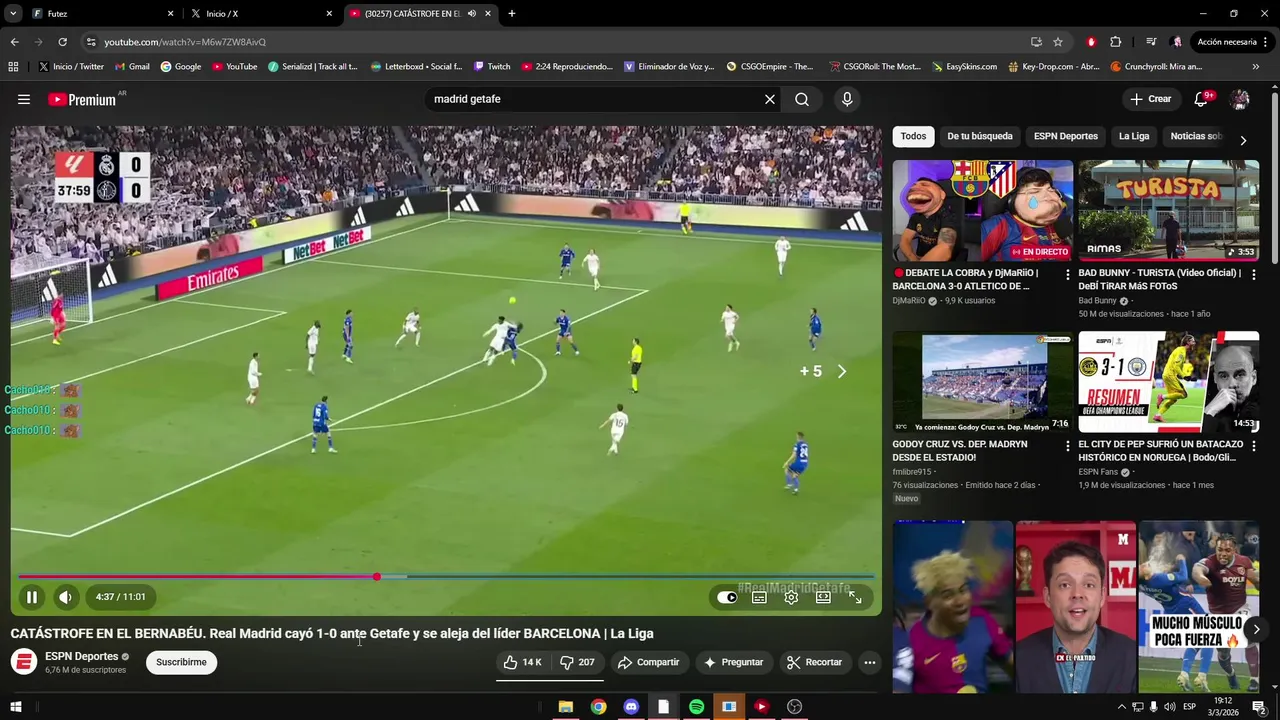Mute the video volume
Image resolution: width=1280 pixels, height=720 pixels.
[65, 597]
